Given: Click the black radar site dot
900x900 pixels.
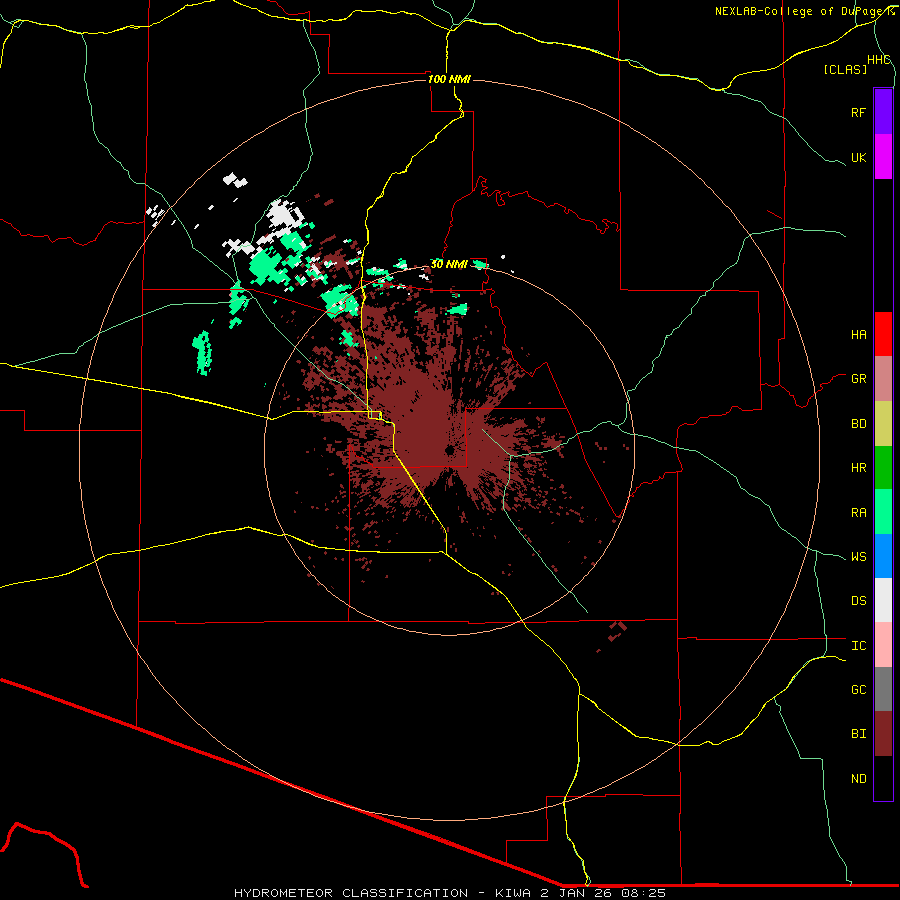Looking at the screenshot, I should click(449, 451).
